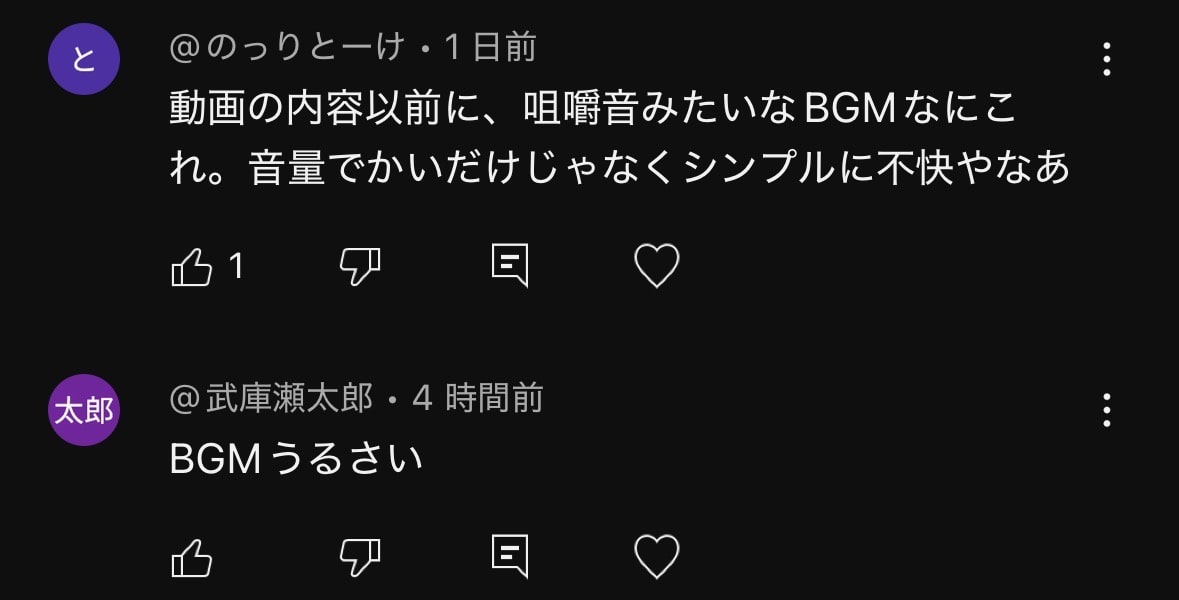The image size is (1179, 600).
Task: Visit the @武庫瀬太郎 channel link
Action: click(x=271, y=398)
